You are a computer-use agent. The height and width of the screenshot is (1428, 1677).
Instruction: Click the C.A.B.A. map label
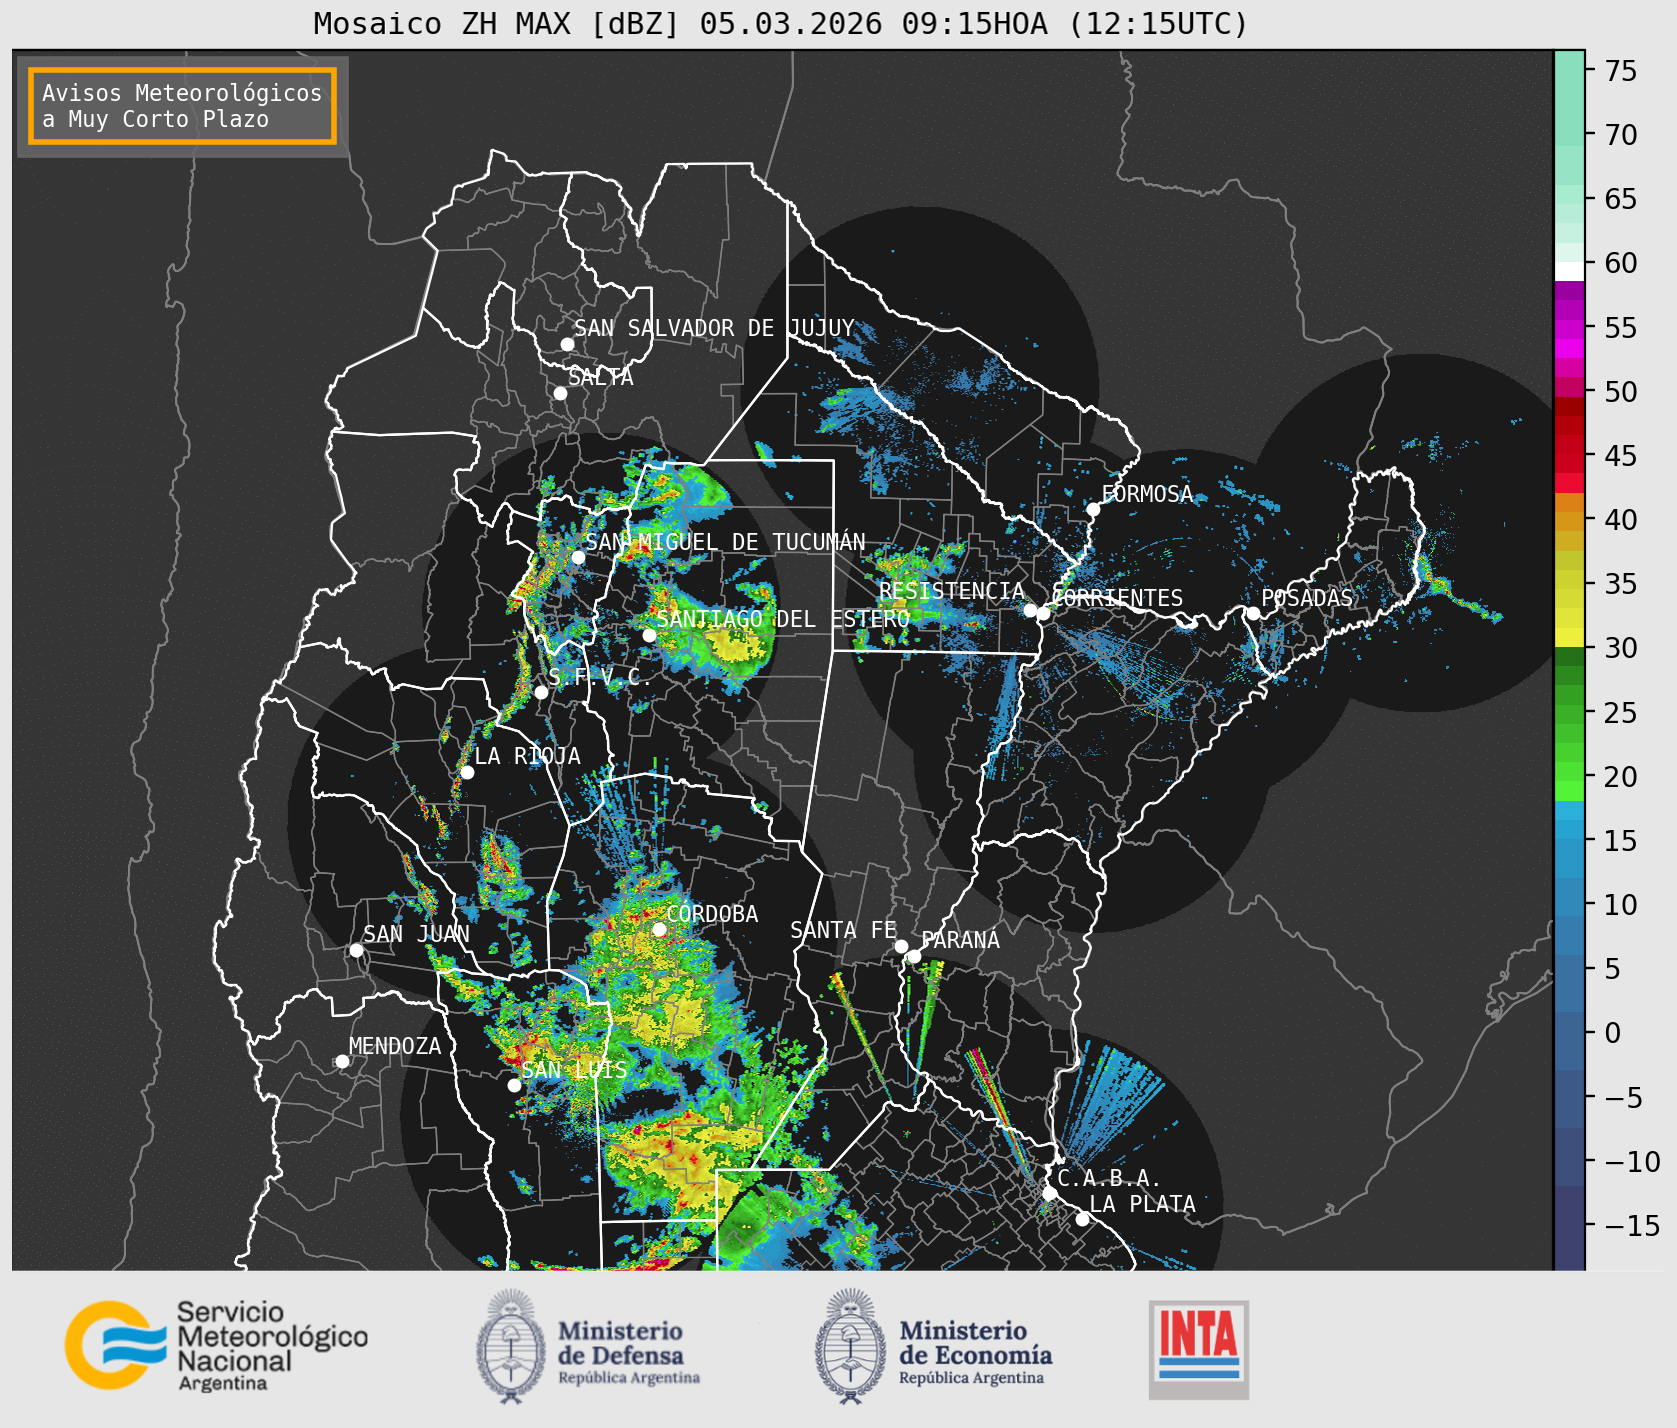1109,1179
